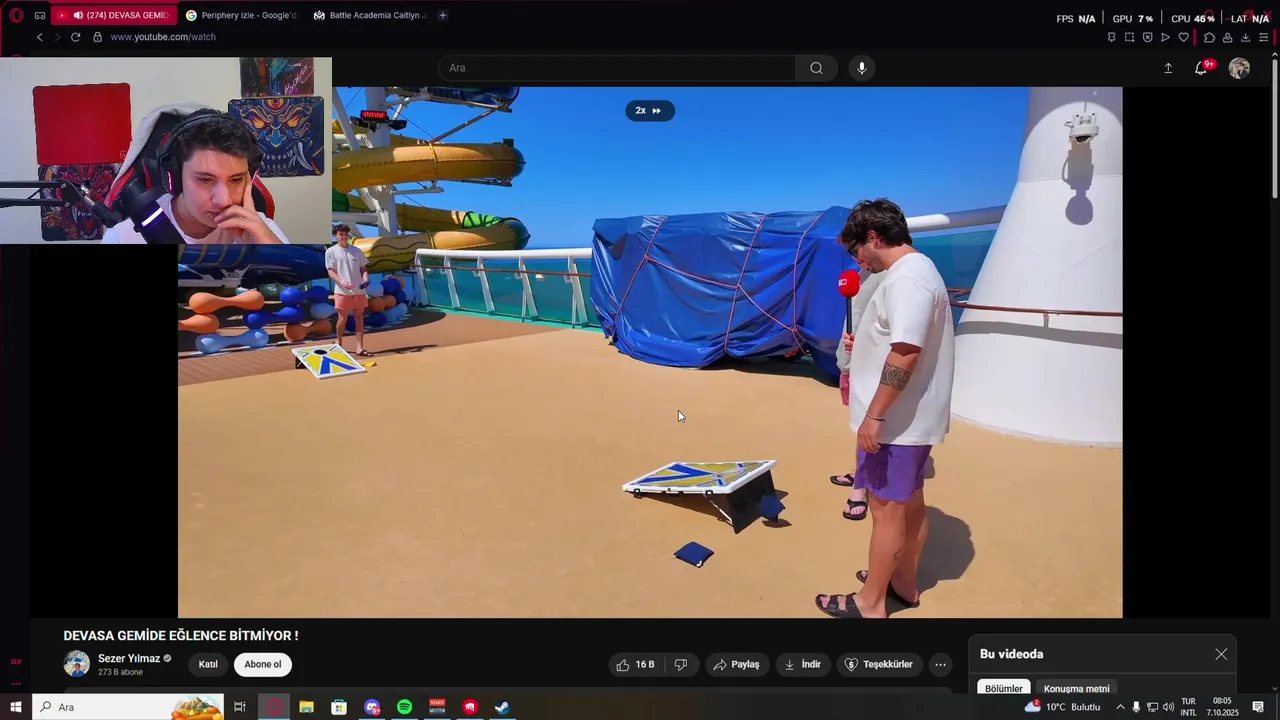Switch to the DEVASA GEMİDE YouTube tab
Image resolution: width=1280 pixels, height=720 pixels.
pyautogui.click(x=112, y=15)
